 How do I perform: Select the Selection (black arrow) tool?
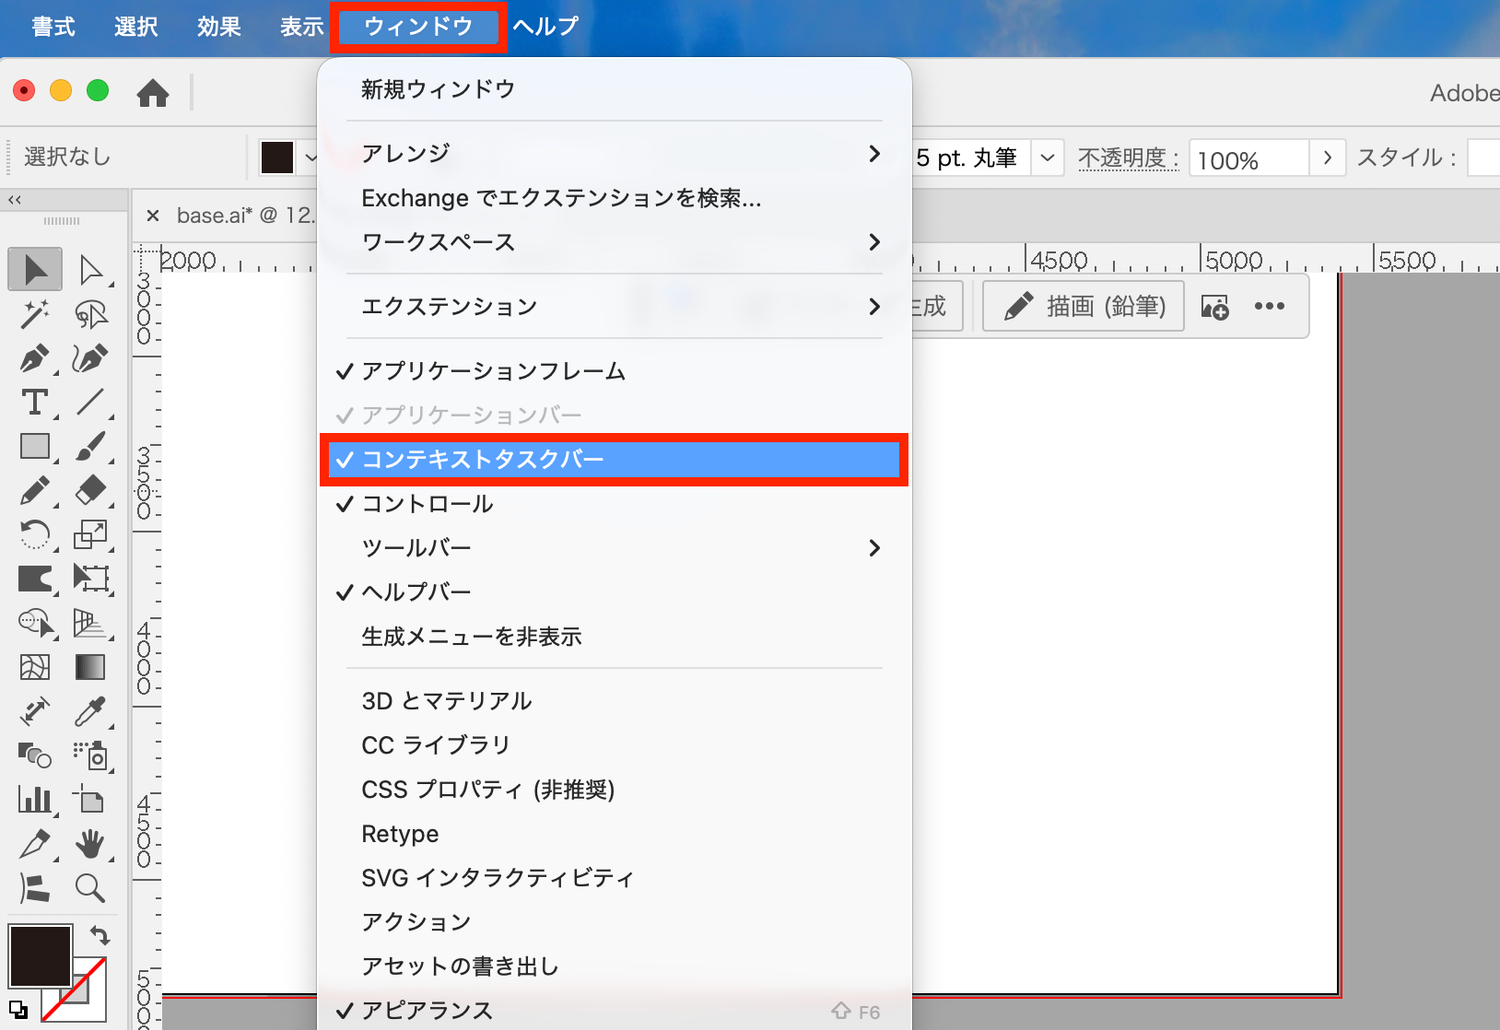point(35,269)
